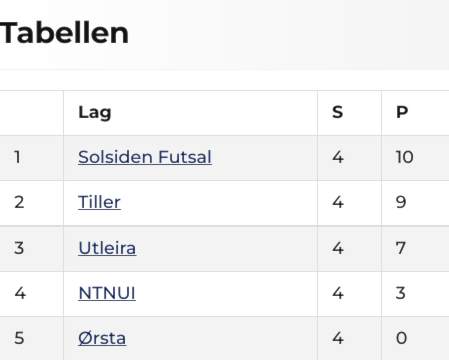Click Solsiden Futsal points value 10

point(405,157)
